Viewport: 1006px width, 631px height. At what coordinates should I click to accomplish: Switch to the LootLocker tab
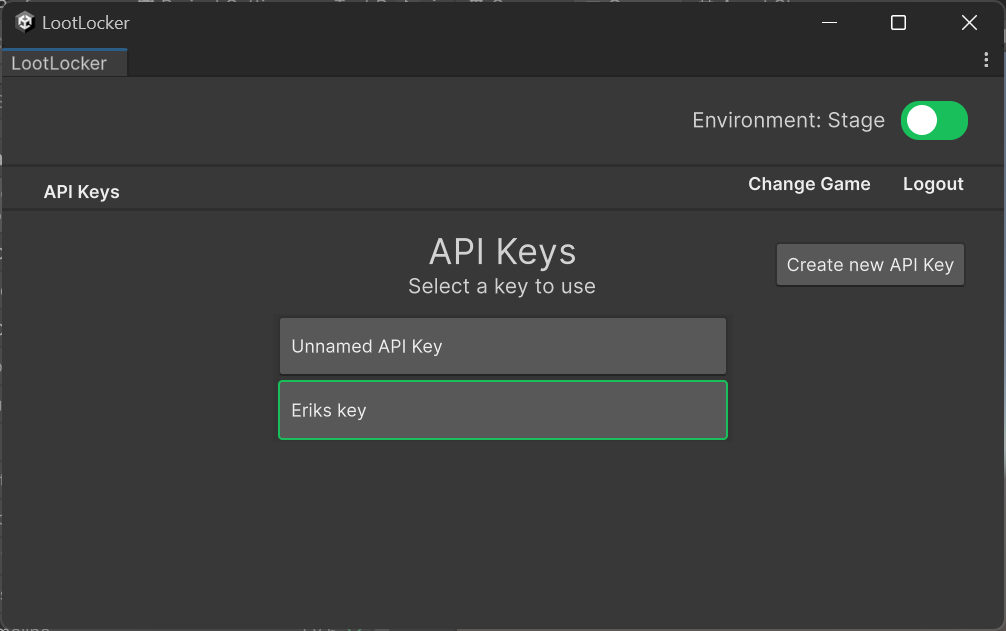tap(60, 63)
